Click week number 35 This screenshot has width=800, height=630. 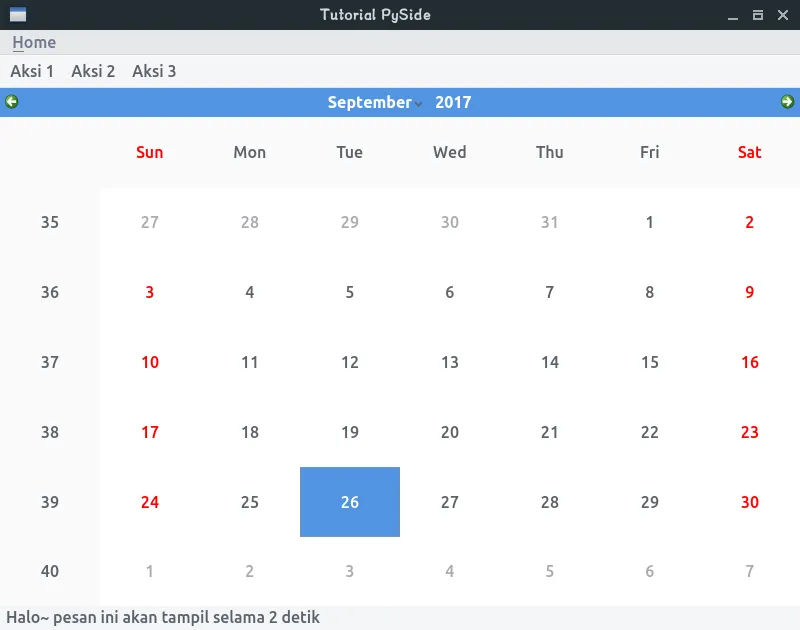pyautogui.click(x=50, y=222)
